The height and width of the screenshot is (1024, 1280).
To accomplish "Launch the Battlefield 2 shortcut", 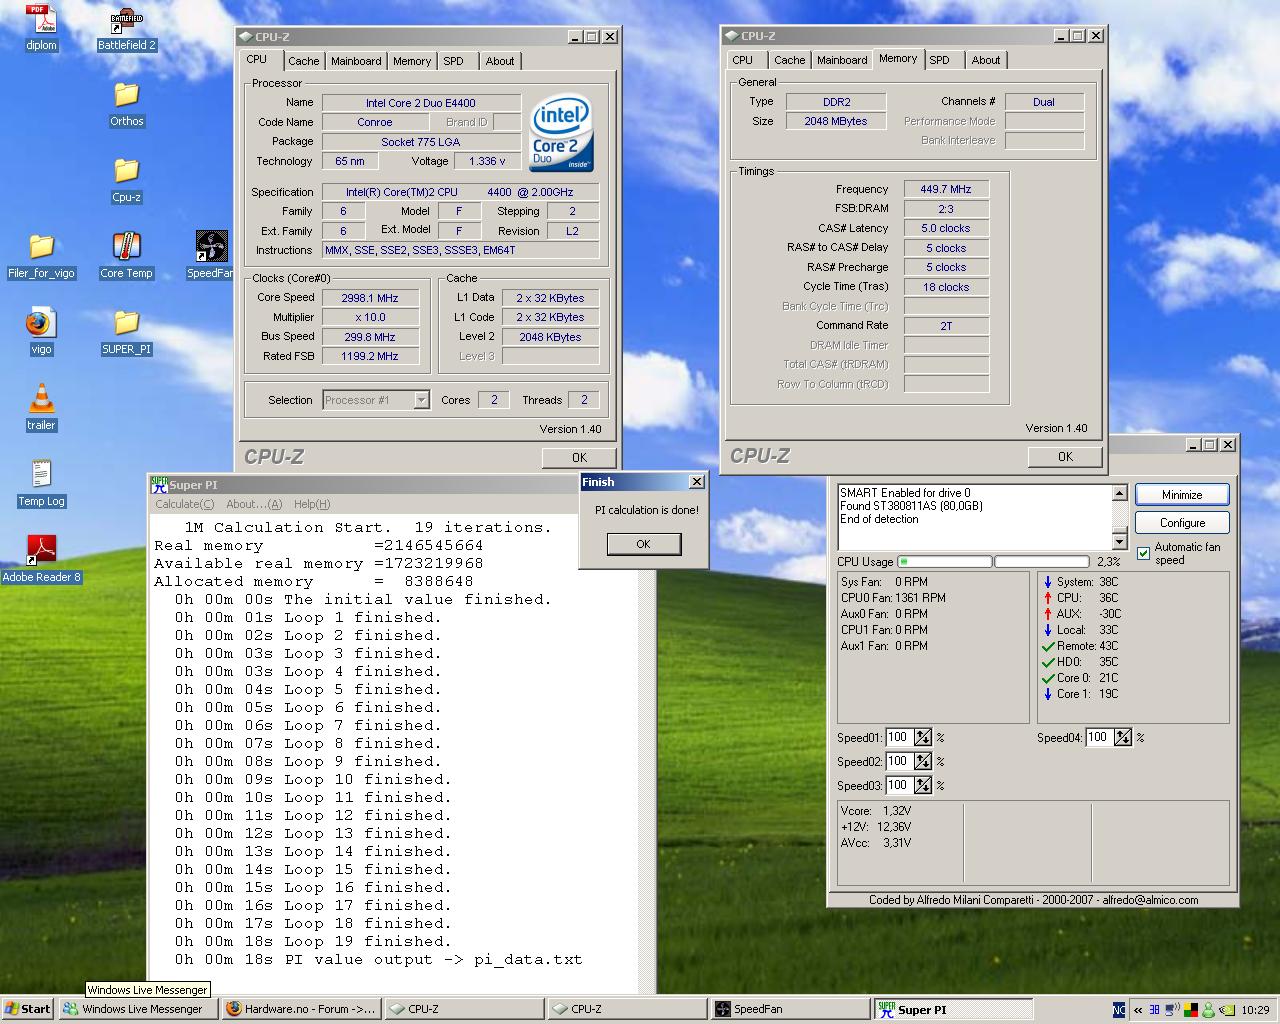I will pyautogui.click(x=126, y=27).
